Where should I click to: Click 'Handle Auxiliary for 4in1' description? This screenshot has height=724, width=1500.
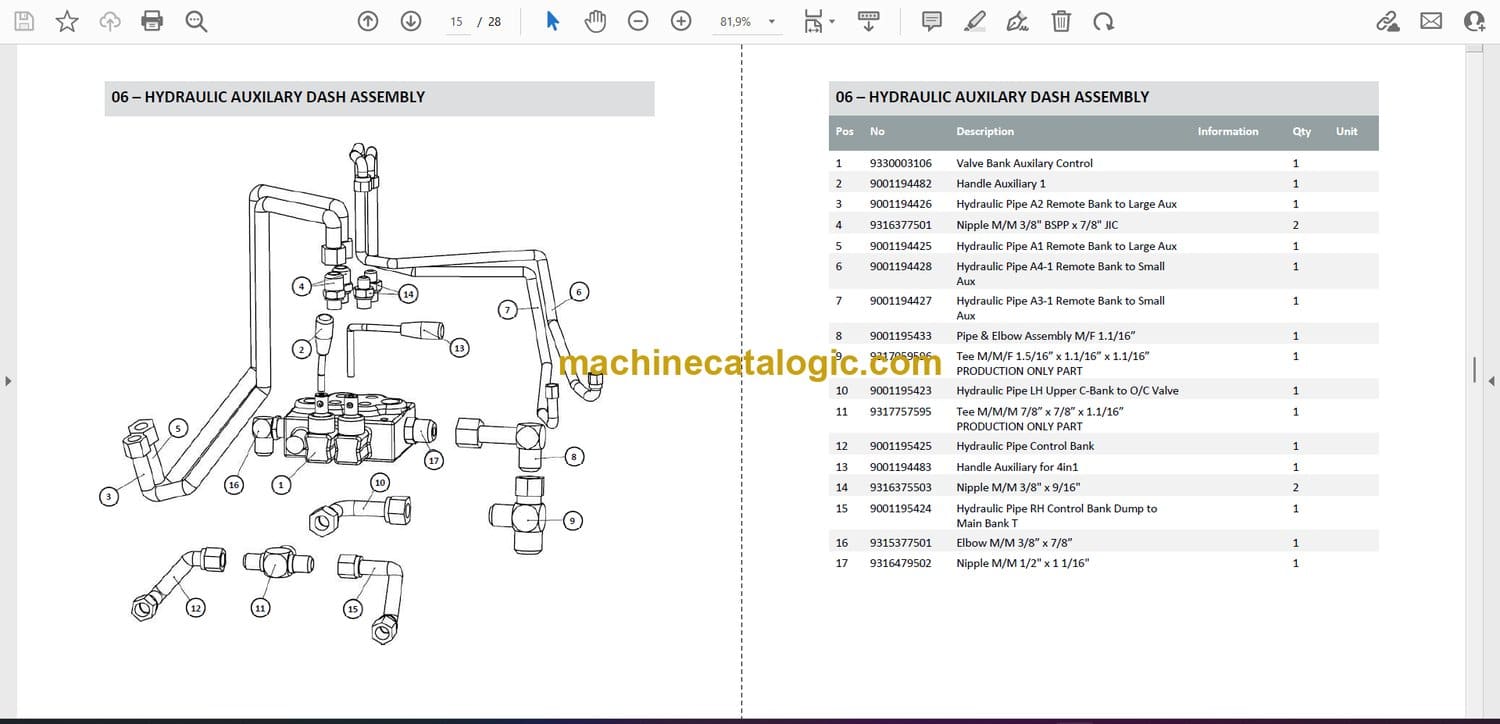click(x=1017, y=467)
